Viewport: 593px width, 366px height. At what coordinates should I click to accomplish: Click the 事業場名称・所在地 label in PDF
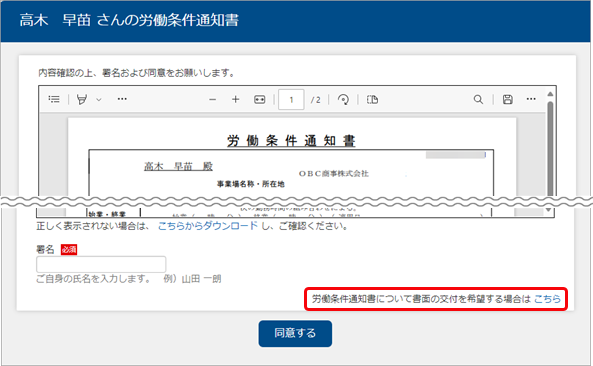tap(250, 184)
